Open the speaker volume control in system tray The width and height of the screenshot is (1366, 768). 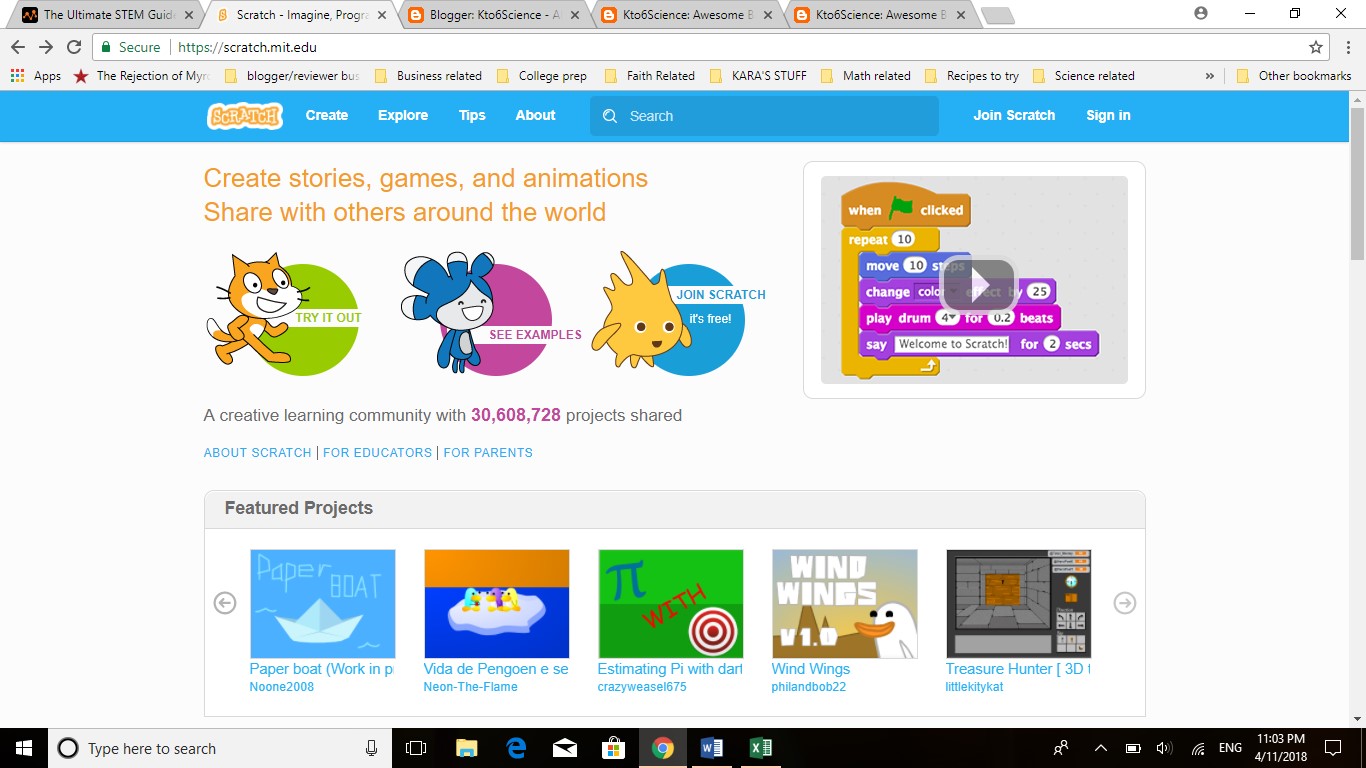tap(1165, 748)
